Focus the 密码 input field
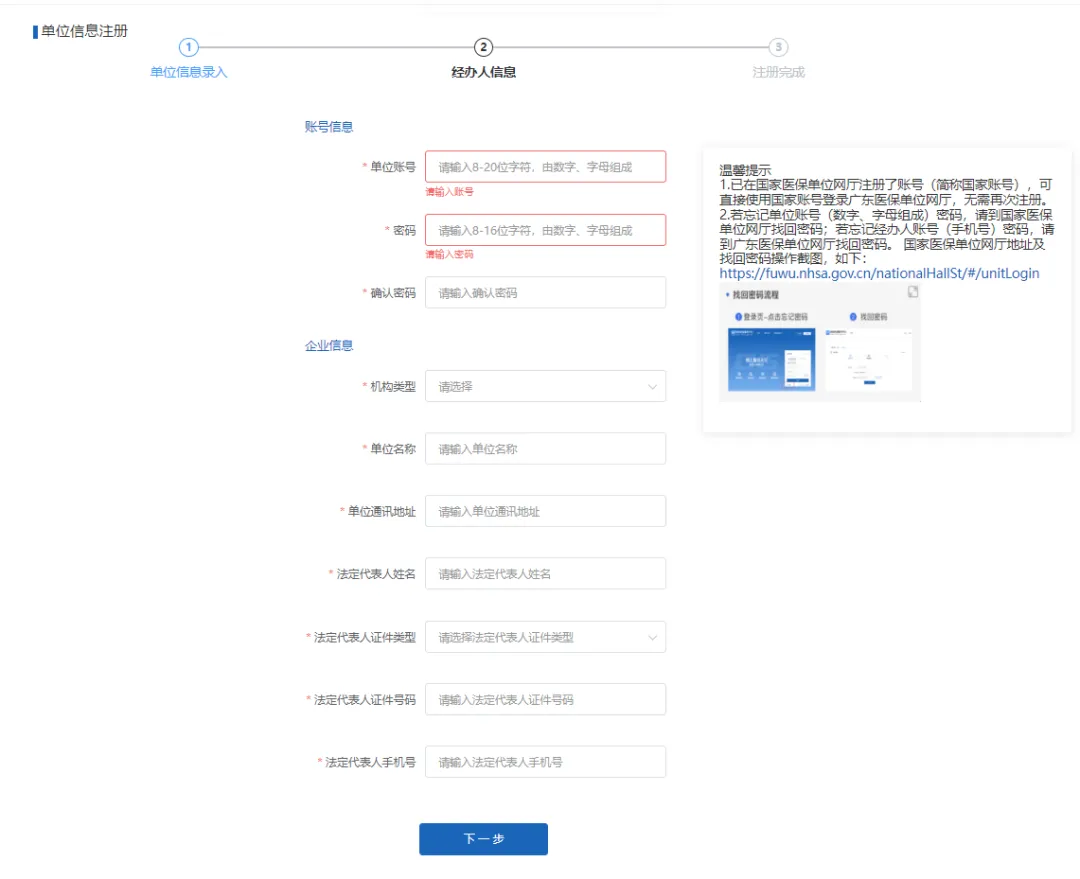 [x=545, y=230]
